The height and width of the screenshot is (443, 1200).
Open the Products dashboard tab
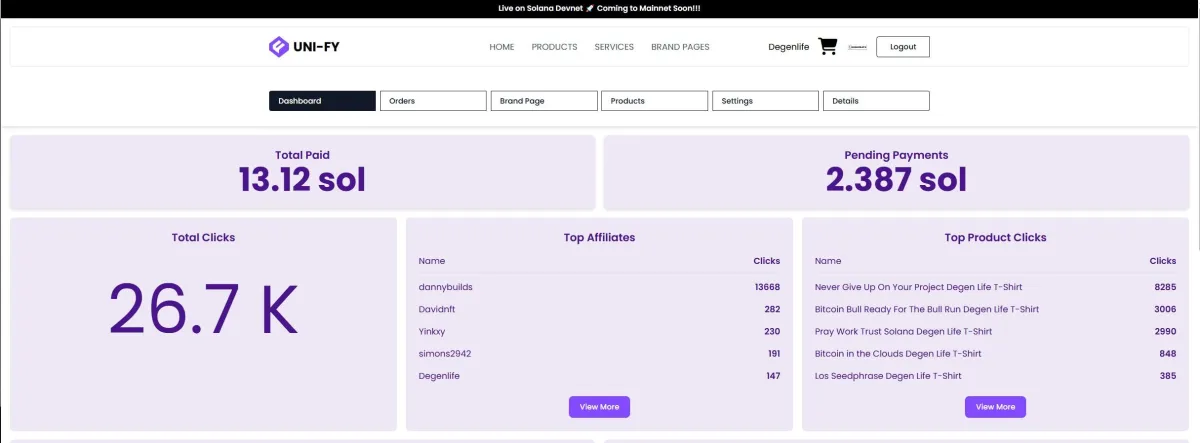click(654, 101)
